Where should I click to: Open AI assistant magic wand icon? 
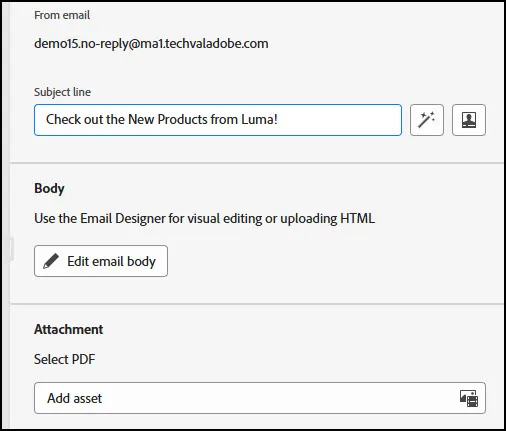[x=427, y=120]
